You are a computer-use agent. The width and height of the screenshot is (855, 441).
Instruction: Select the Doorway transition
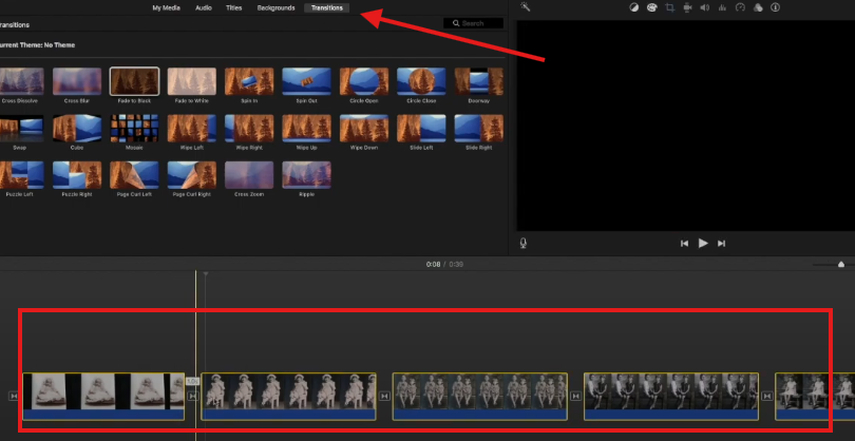(x=479, y=82)
